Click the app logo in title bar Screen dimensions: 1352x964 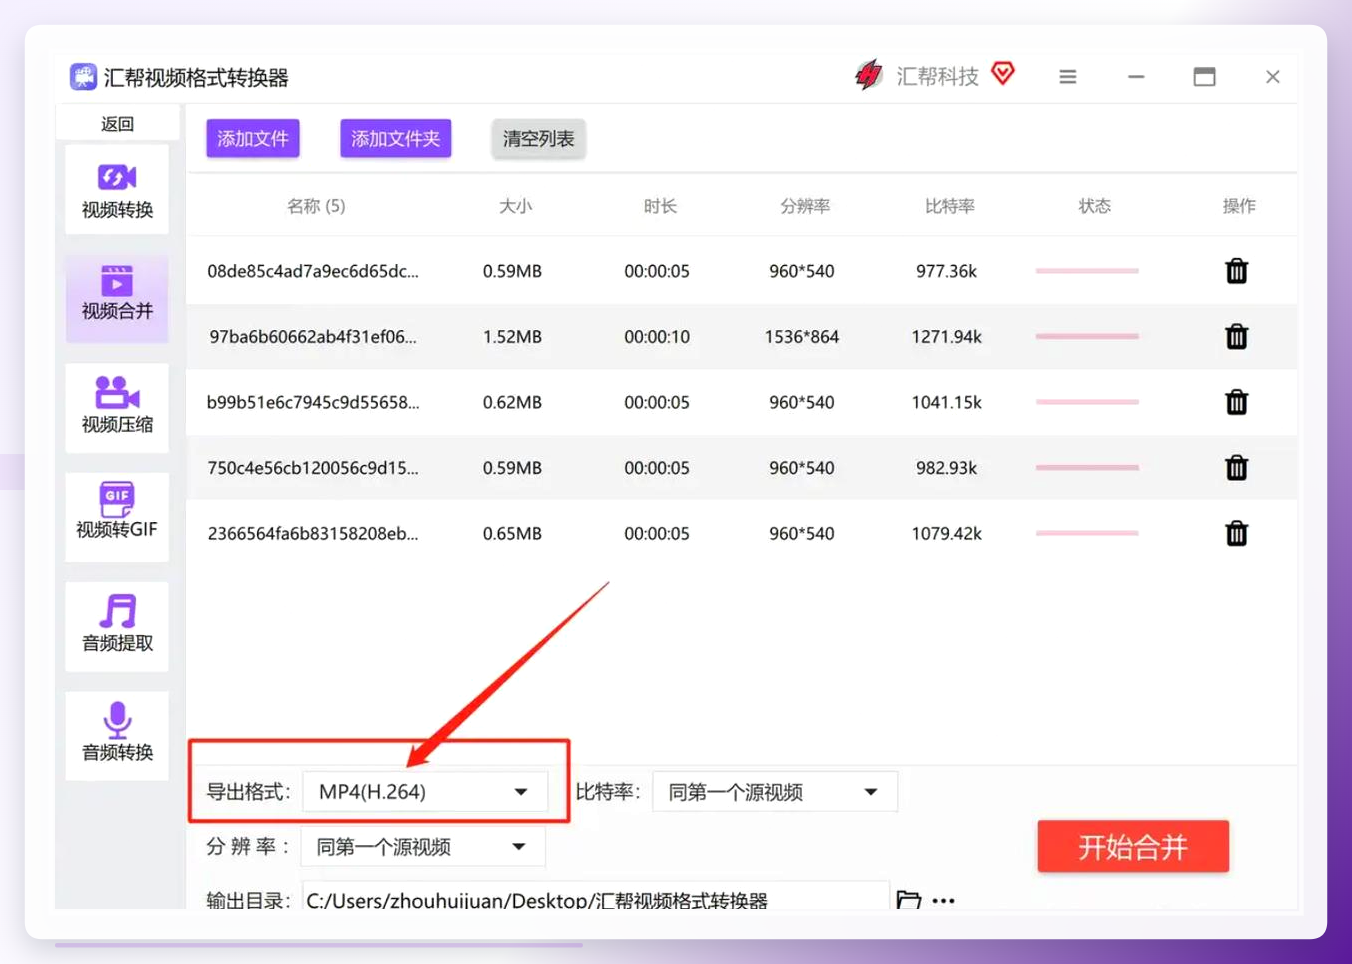[83, 77]
